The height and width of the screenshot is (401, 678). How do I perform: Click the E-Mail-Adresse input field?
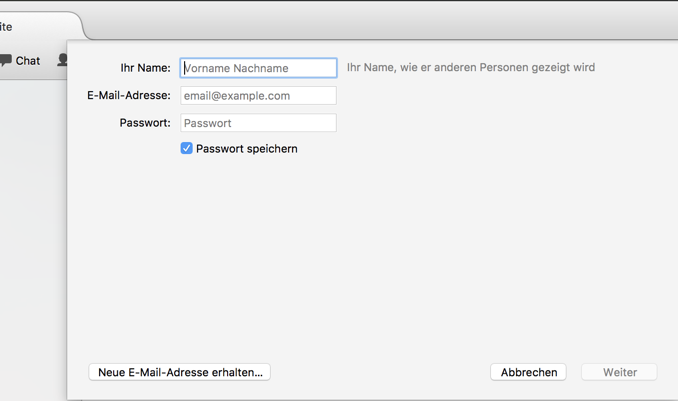coord(258,96)
